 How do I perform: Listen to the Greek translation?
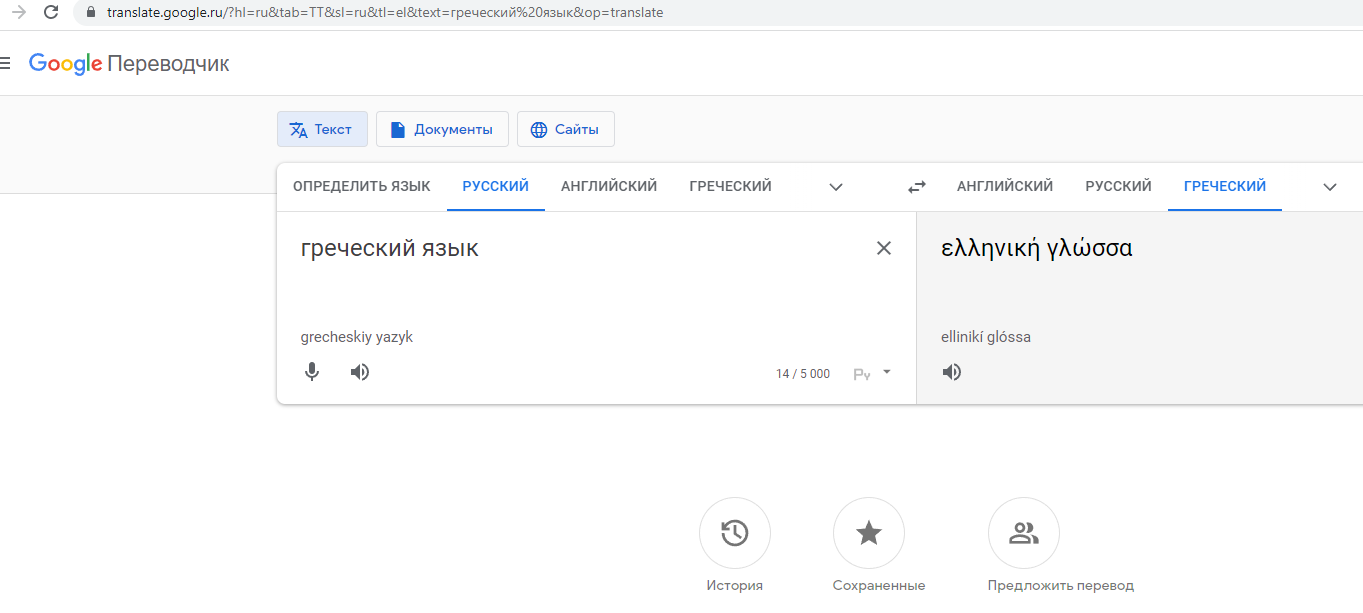[952, 372]
